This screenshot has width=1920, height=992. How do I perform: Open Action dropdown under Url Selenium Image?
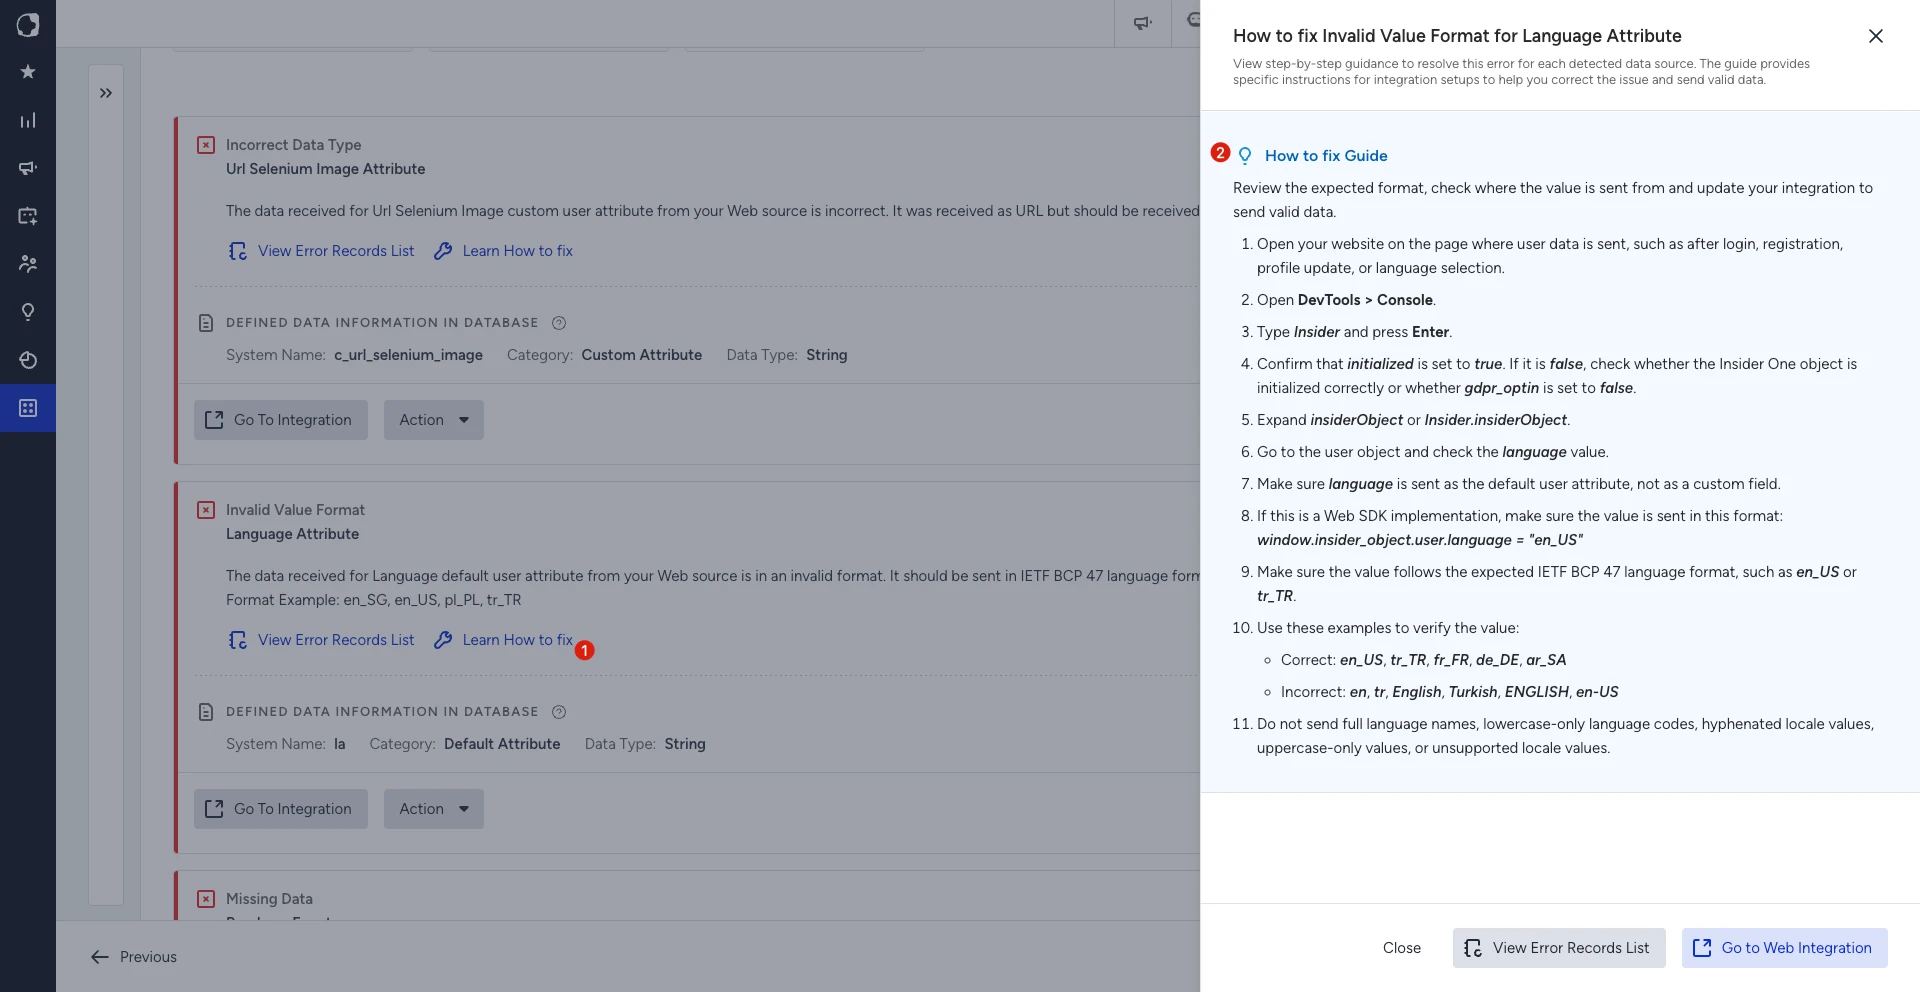coord(434,420)
